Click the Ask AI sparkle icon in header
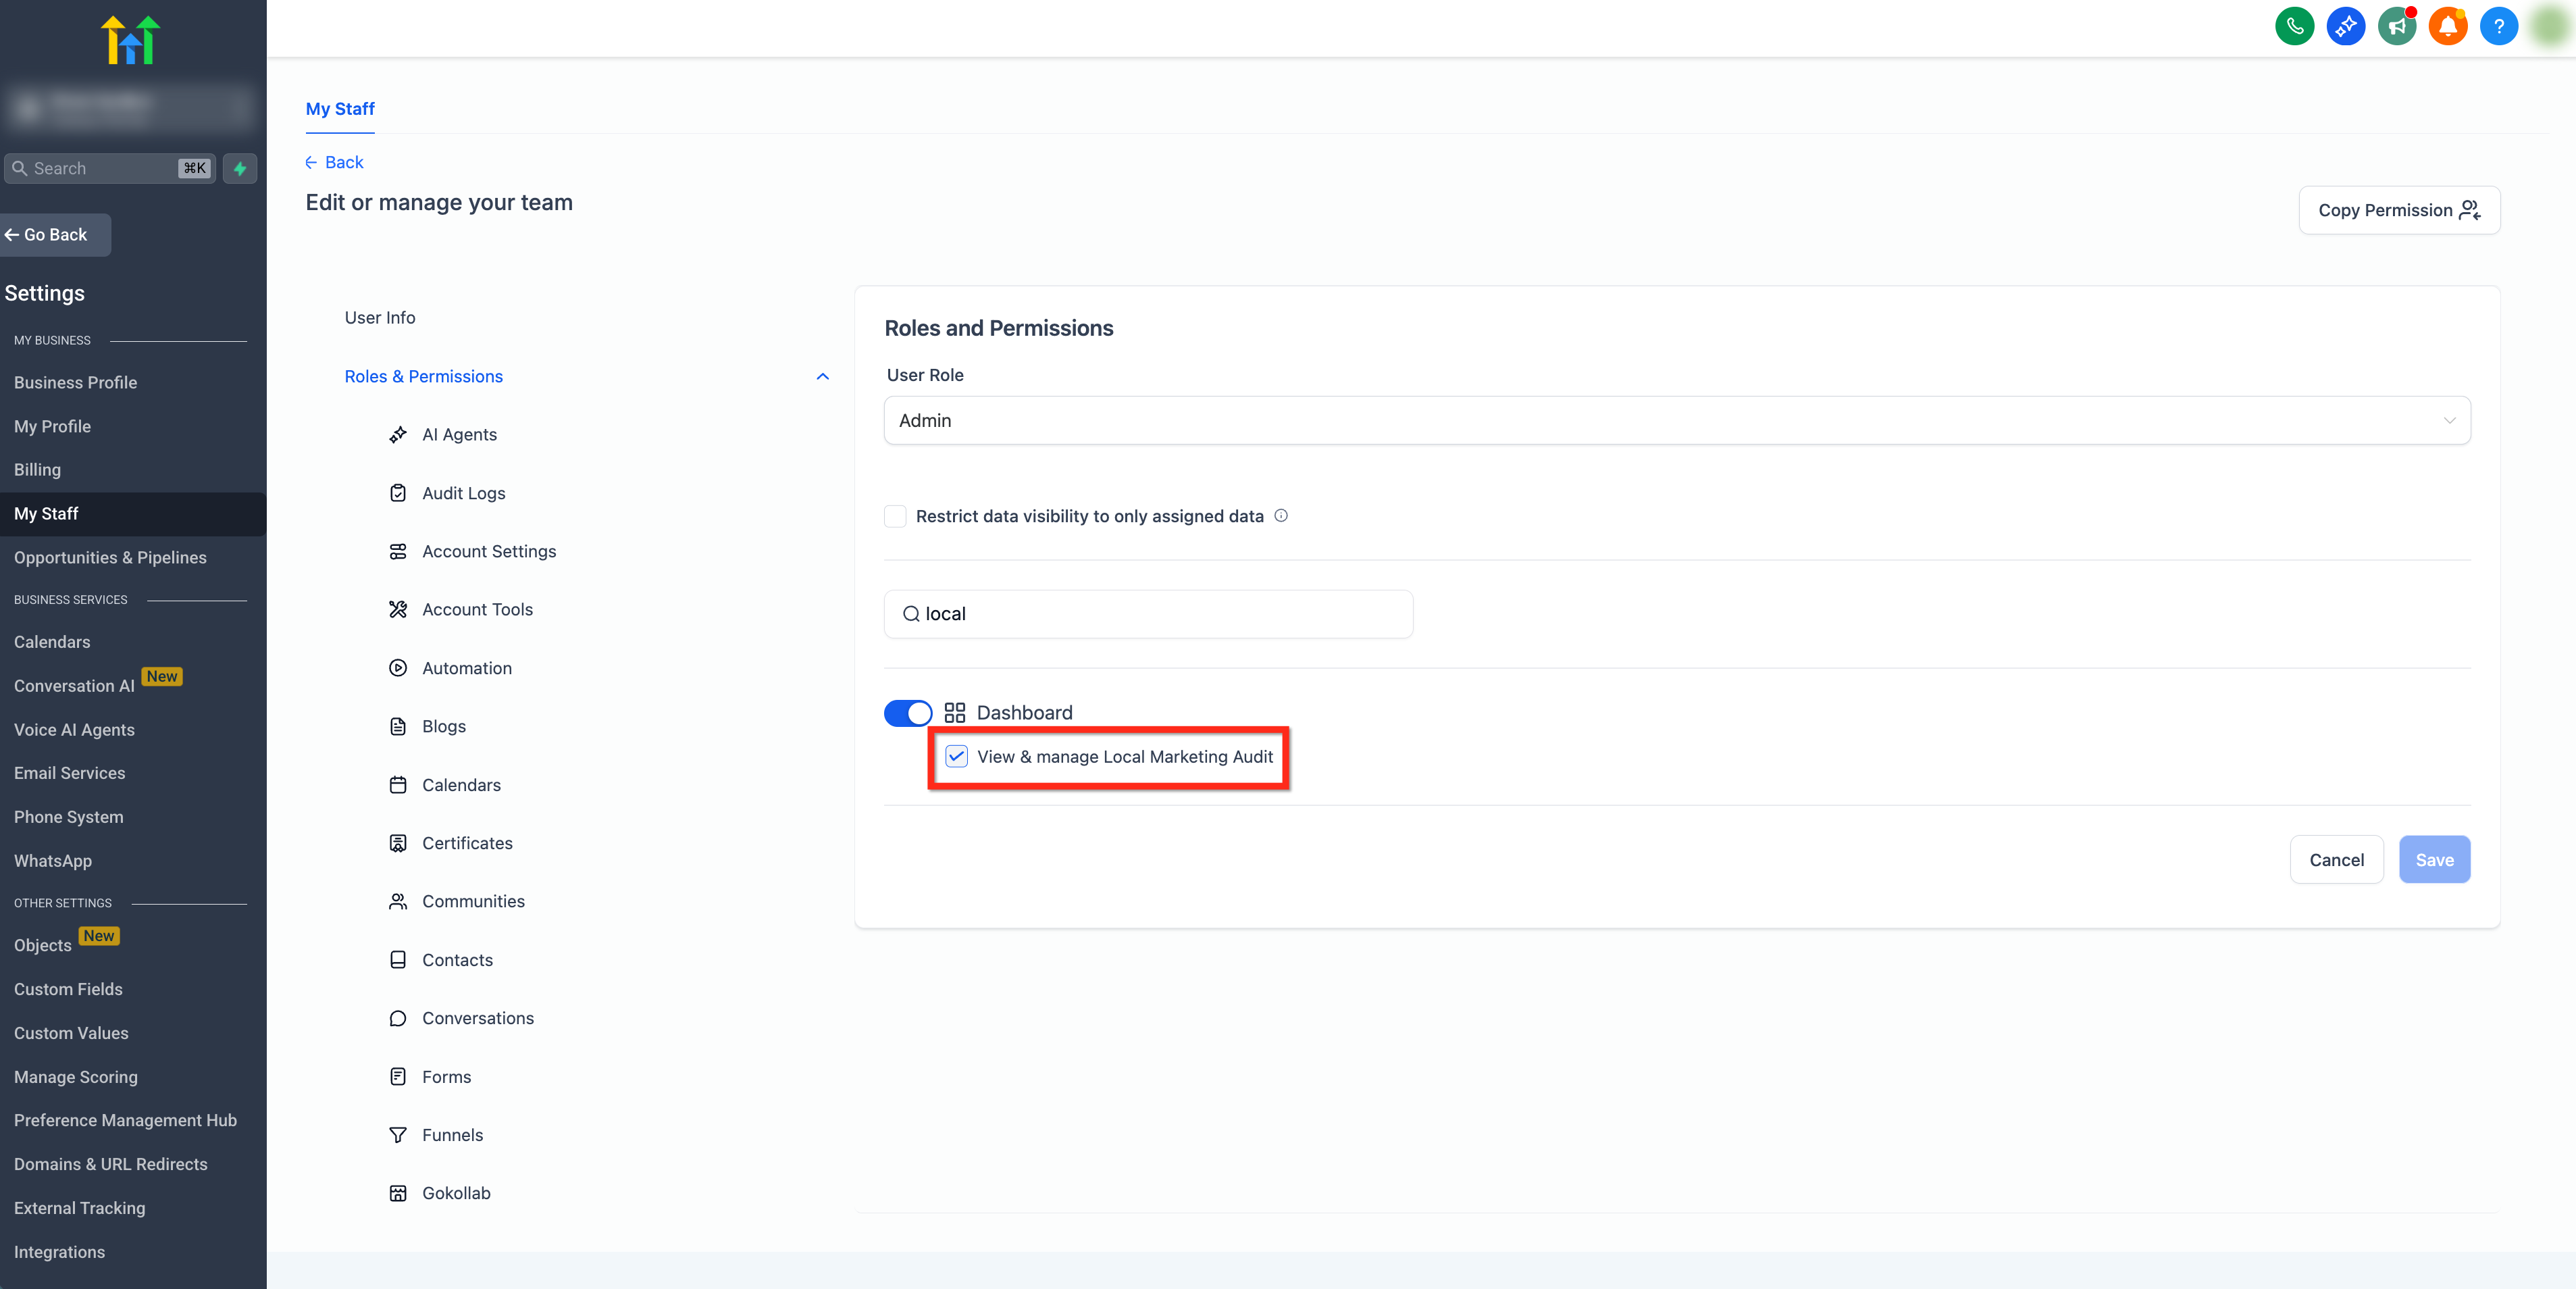Viewport: 2576px width, 1289px height. point(2345,26)
